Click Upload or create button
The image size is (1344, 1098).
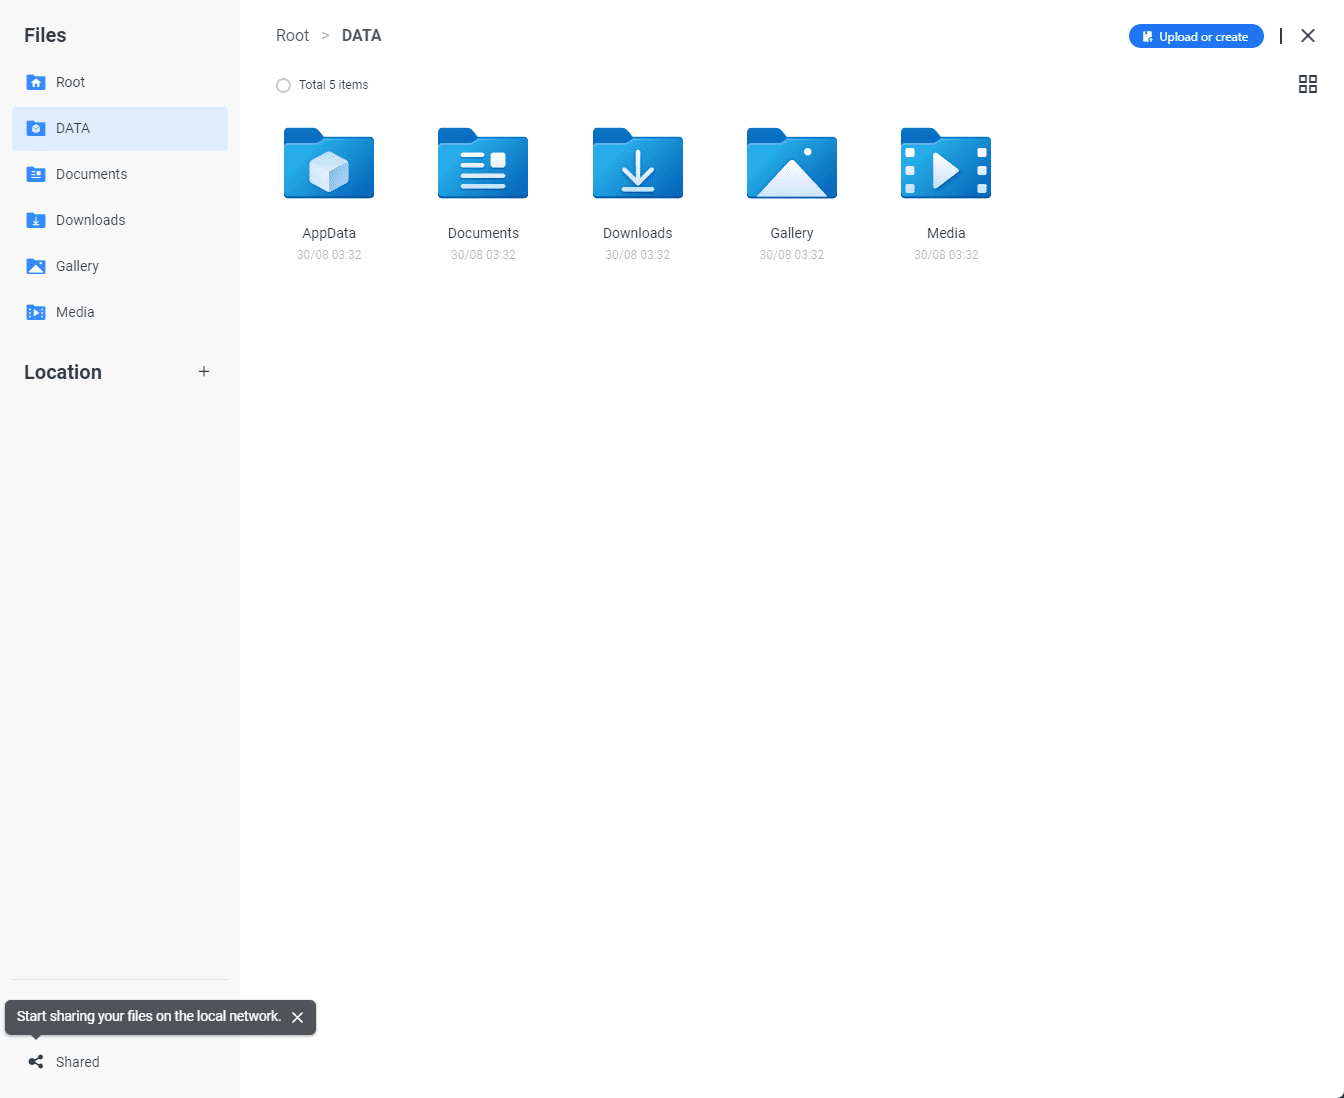click(1196, 36)
